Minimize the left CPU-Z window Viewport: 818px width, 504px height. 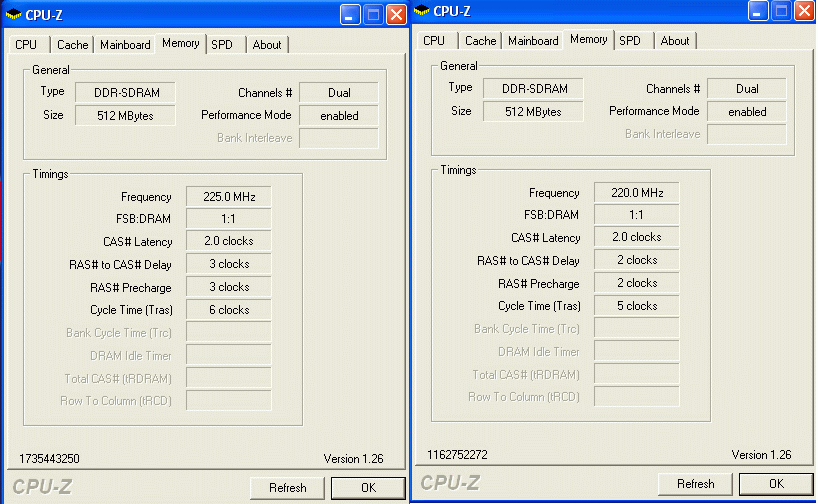click(x=349, y=15)
